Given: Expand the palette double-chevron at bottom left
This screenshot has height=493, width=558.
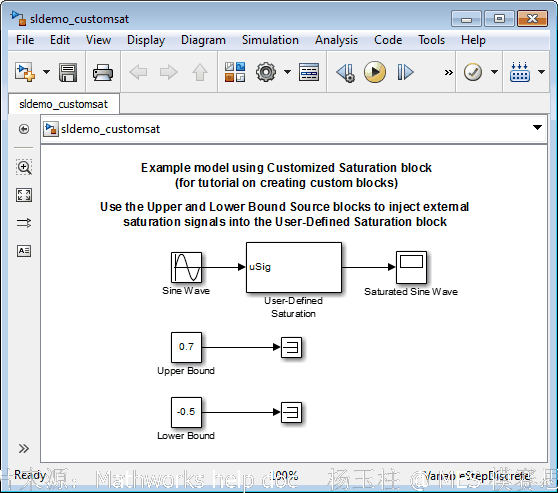Looking at the screenshot, I should point(23,449).
